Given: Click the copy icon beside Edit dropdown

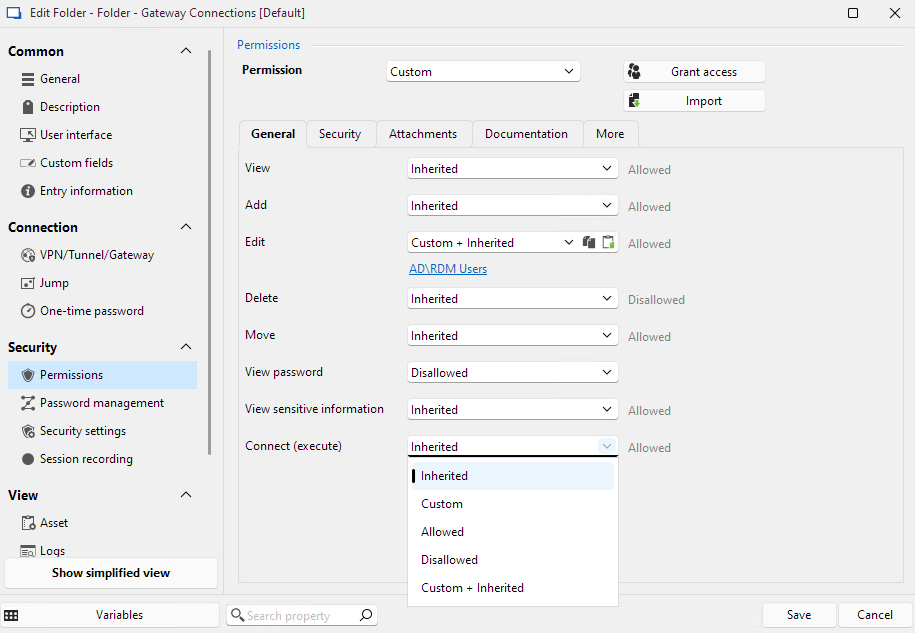Looking at the screenshot, I should (x=589, y=242).
